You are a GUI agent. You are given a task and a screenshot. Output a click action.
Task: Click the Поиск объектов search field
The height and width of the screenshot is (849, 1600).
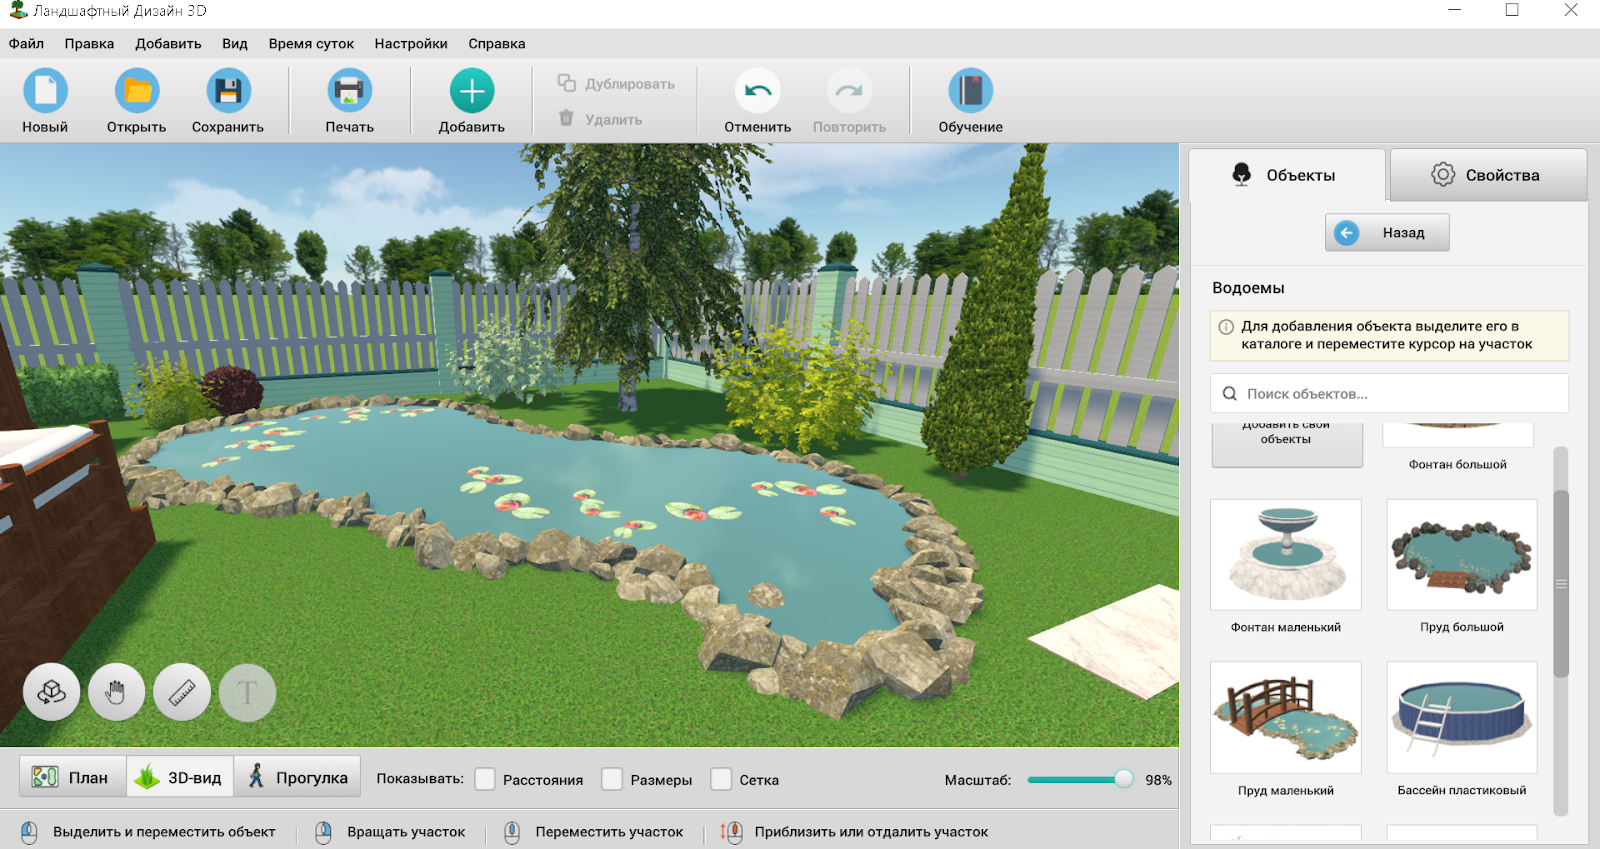(x=1389, y=393)
